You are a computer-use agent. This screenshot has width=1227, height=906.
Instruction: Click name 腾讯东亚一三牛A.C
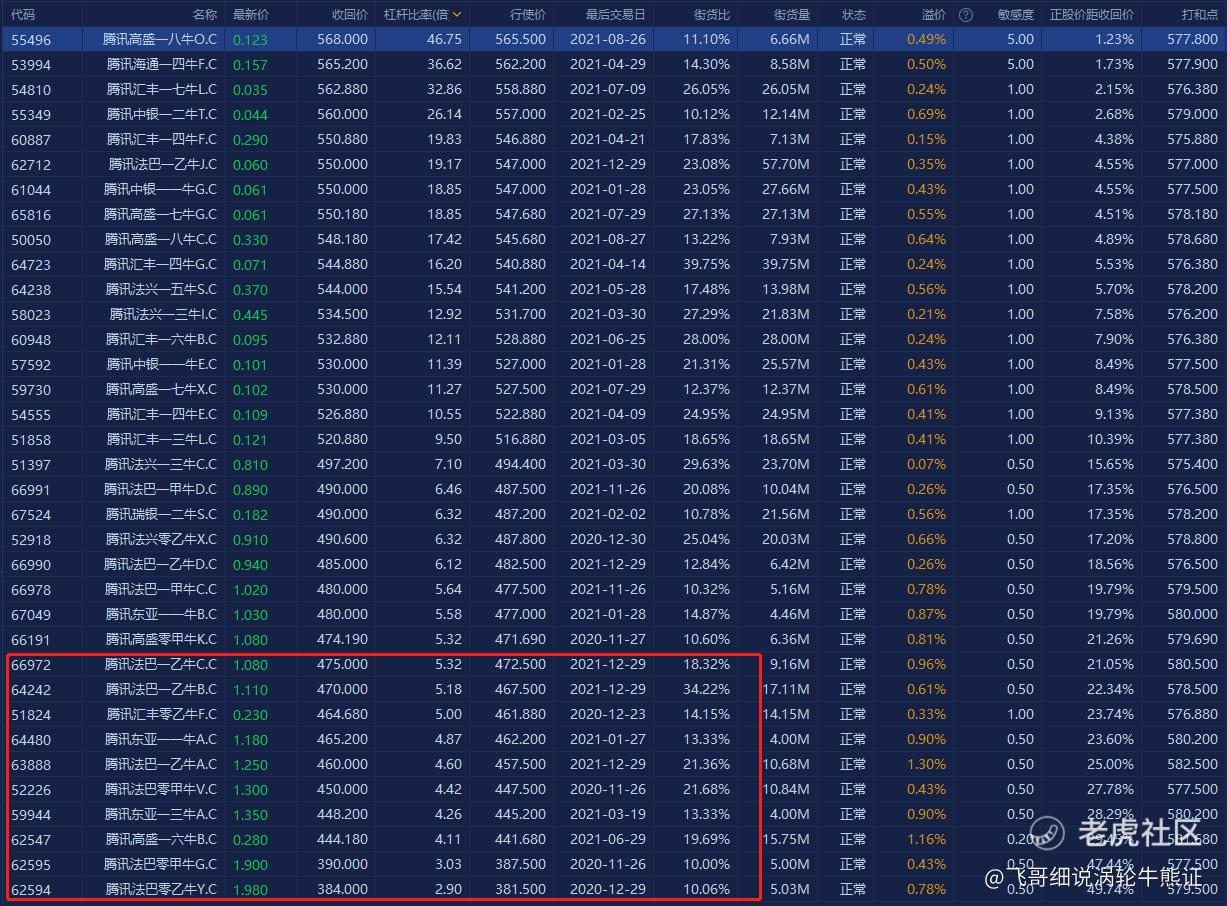tap(160, 814)
